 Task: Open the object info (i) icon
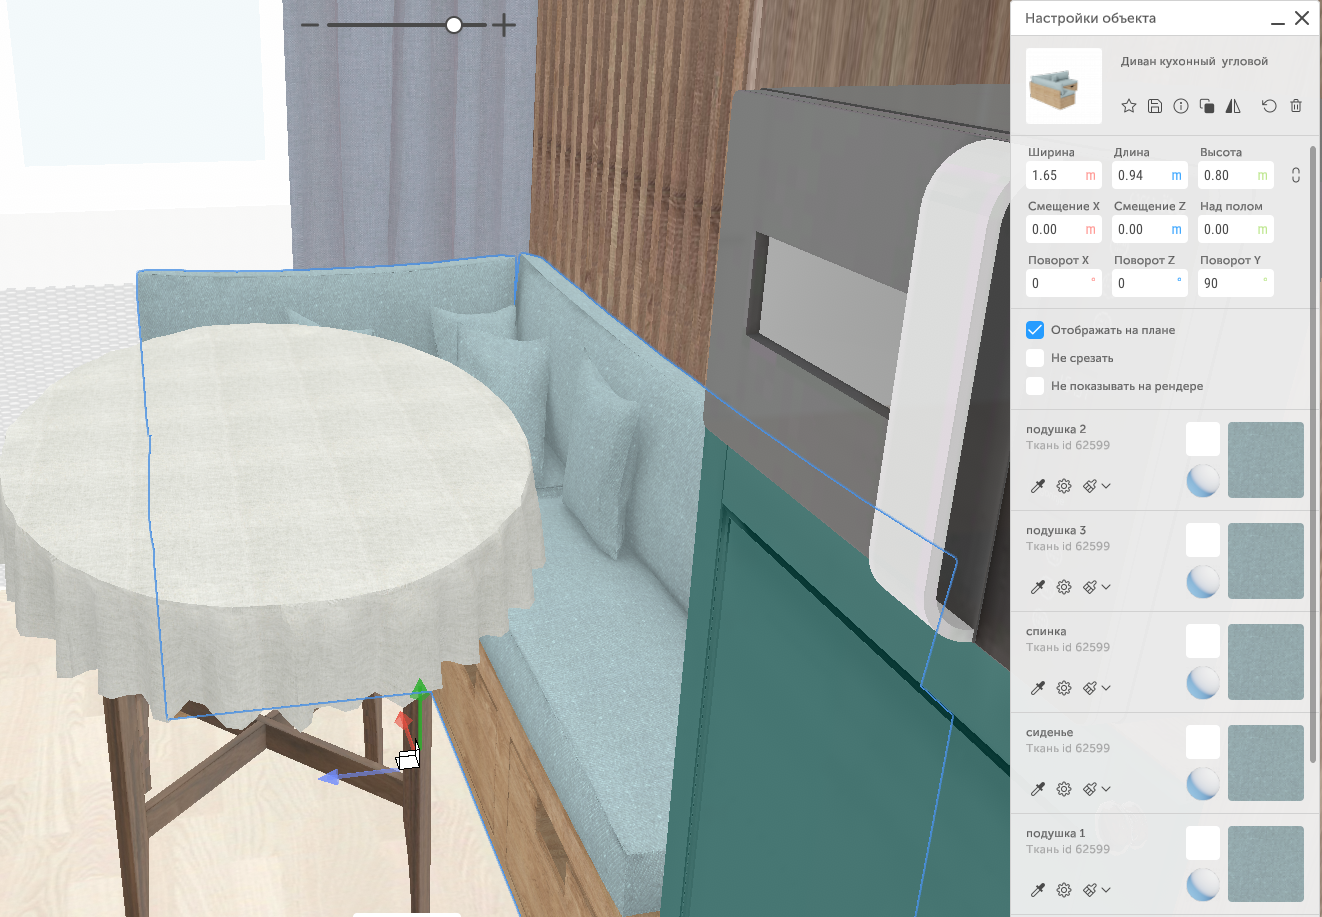click(x=1181, y=106)
